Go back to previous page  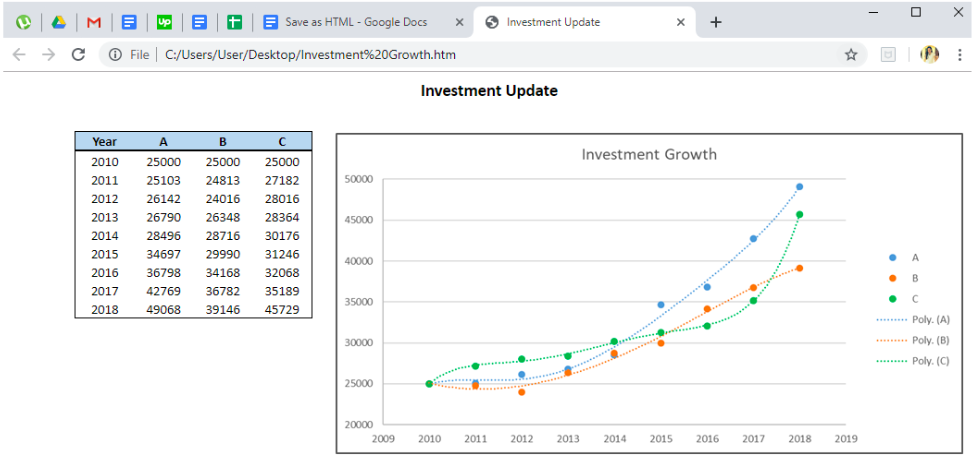pyautogui.click(x=19, y=55)
